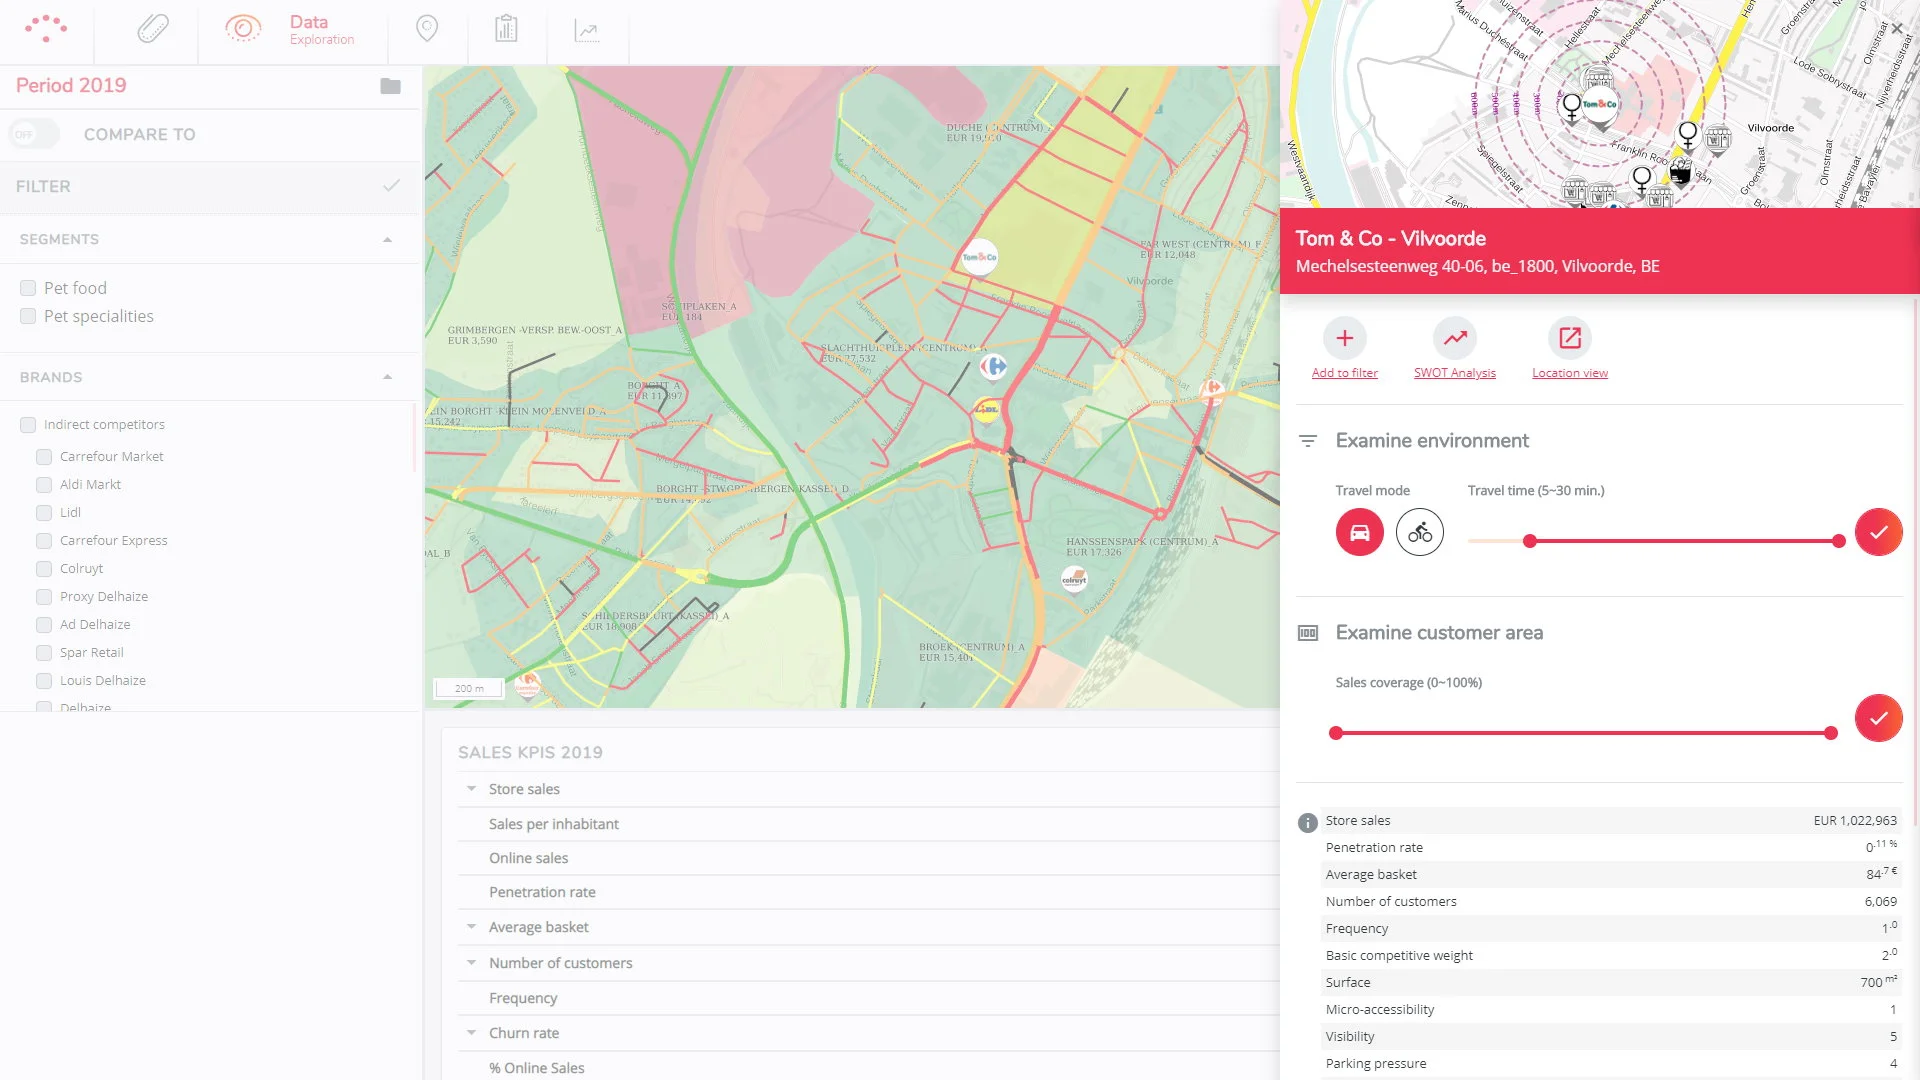Select the % Online Sales KPI row

[x=868, y=1068]
